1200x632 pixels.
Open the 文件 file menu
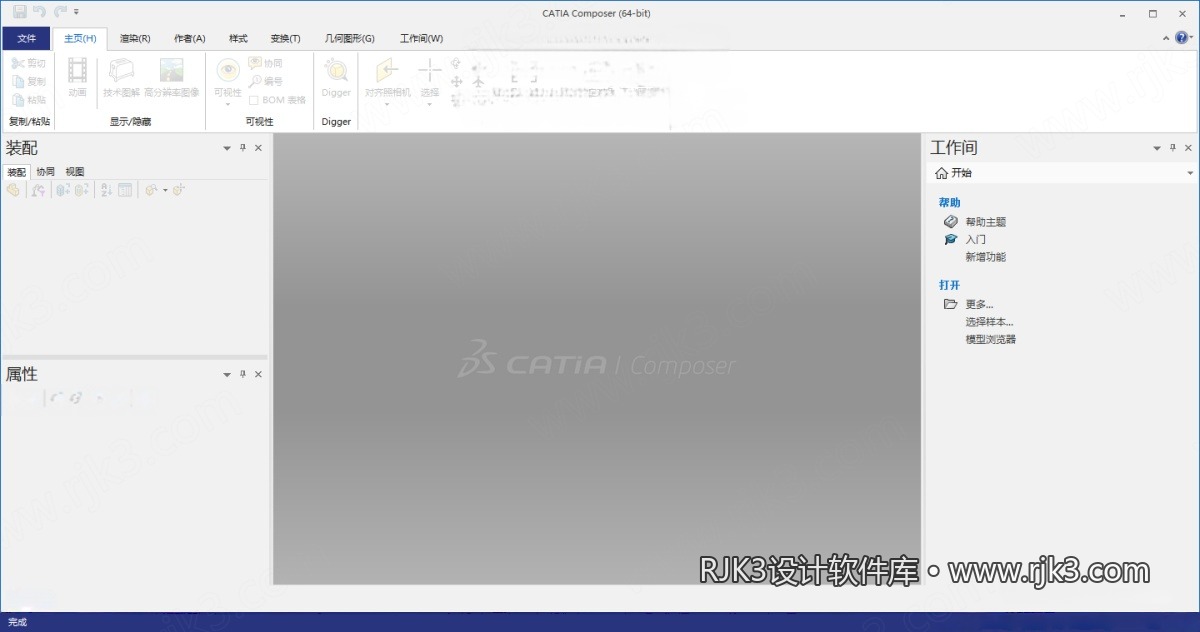pos(26,39)
